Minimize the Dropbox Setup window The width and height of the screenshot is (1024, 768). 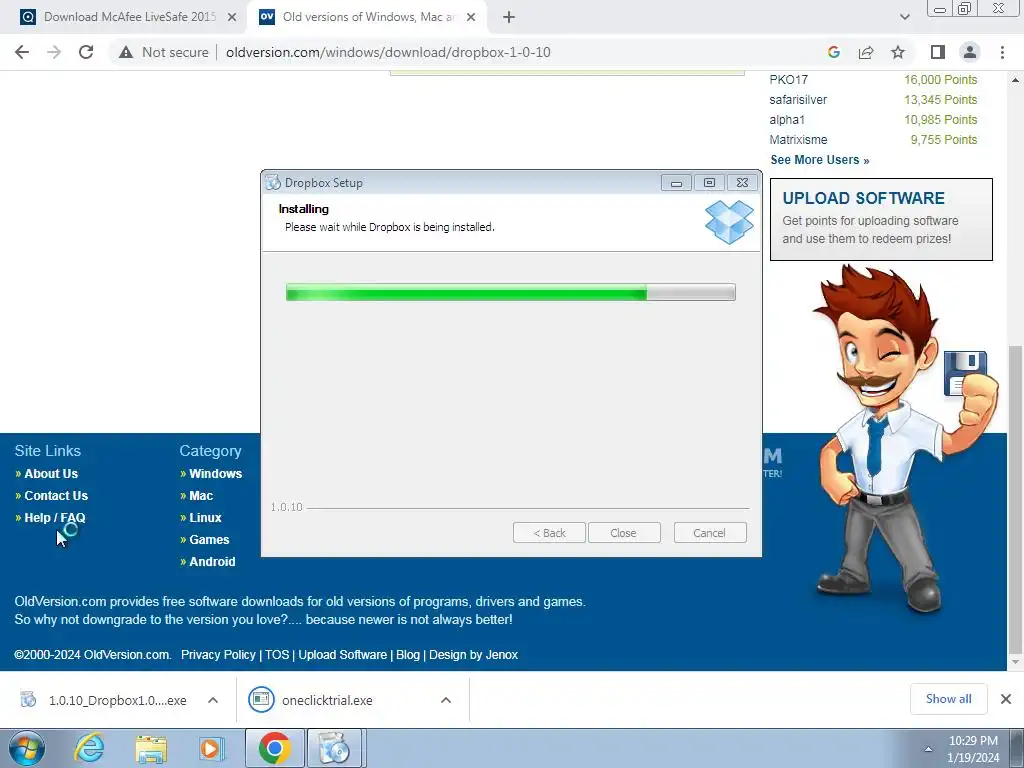pyautogui.click(x=676, y=183)
